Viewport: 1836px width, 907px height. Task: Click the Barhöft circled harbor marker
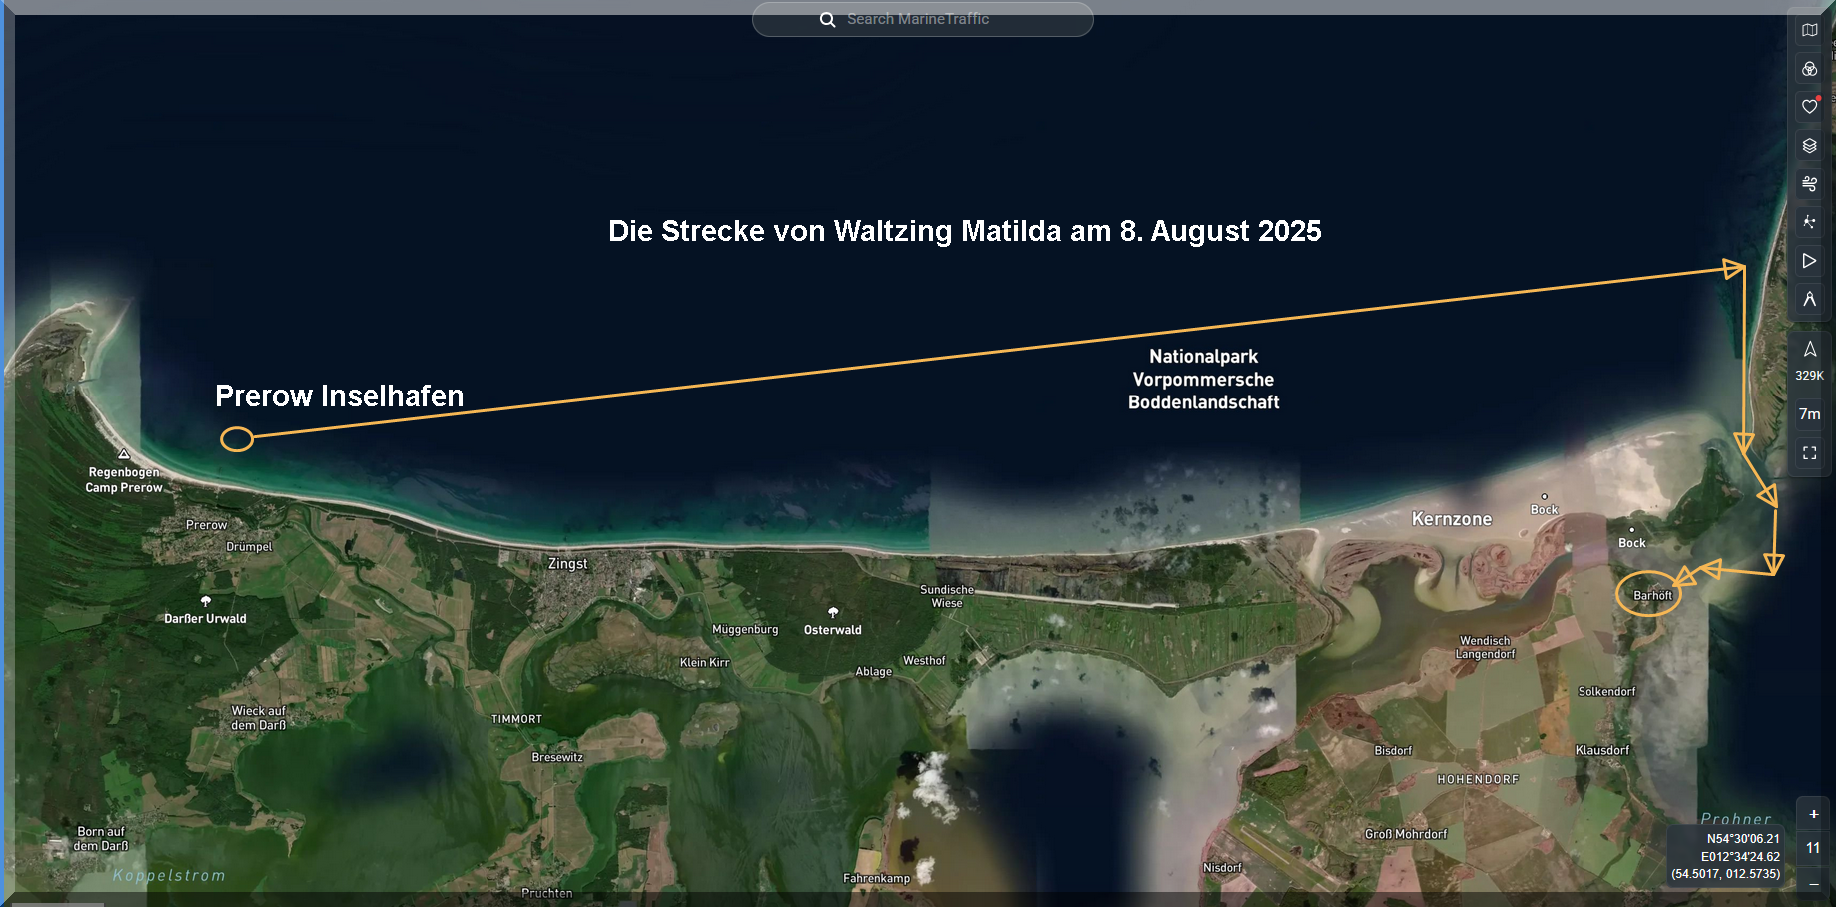coord(1649,594)
